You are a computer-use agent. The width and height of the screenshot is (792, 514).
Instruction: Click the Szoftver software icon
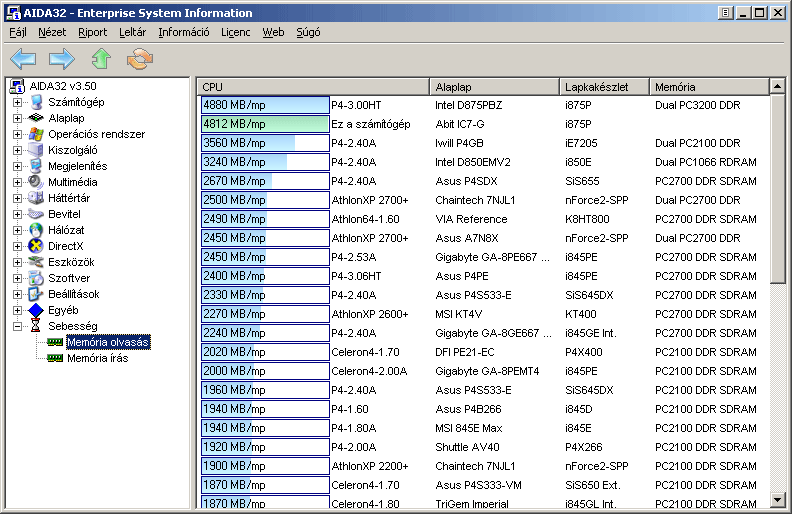[x=36, y=278]
